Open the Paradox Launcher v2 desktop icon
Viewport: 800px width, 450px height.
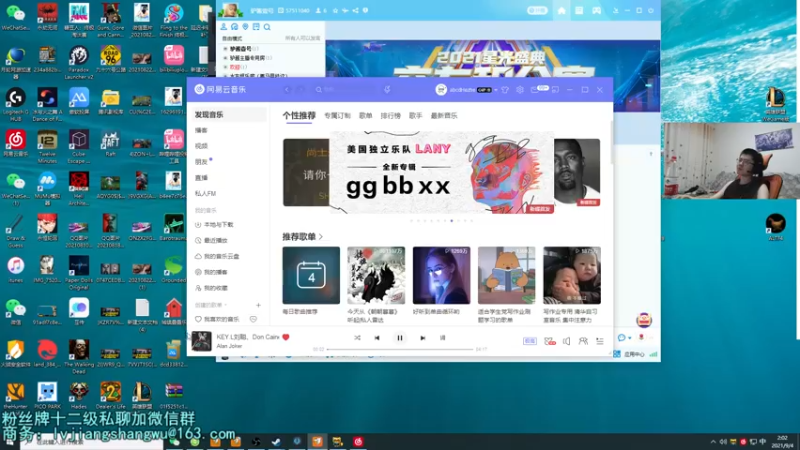[79, 60]
